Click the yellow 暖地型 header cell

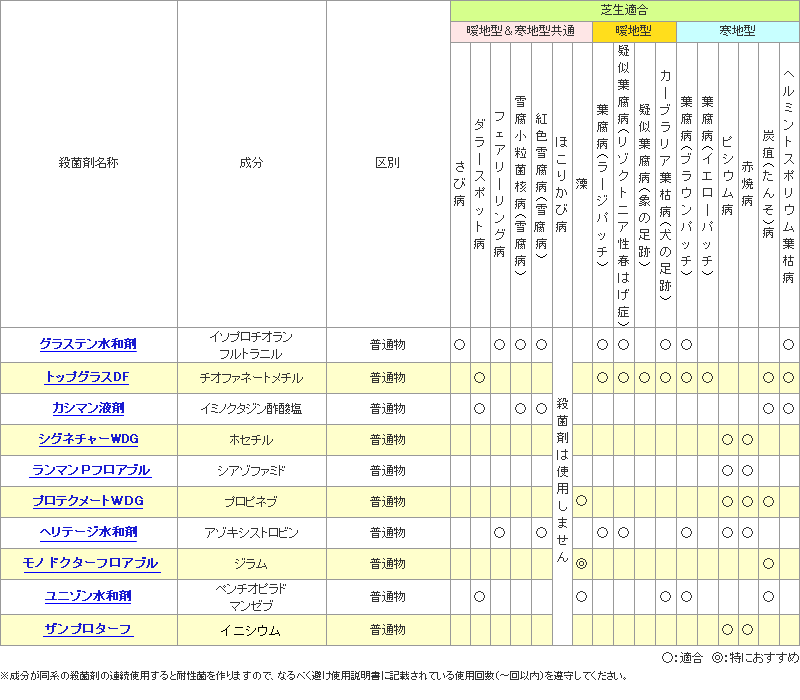click(x=634, y=32)
